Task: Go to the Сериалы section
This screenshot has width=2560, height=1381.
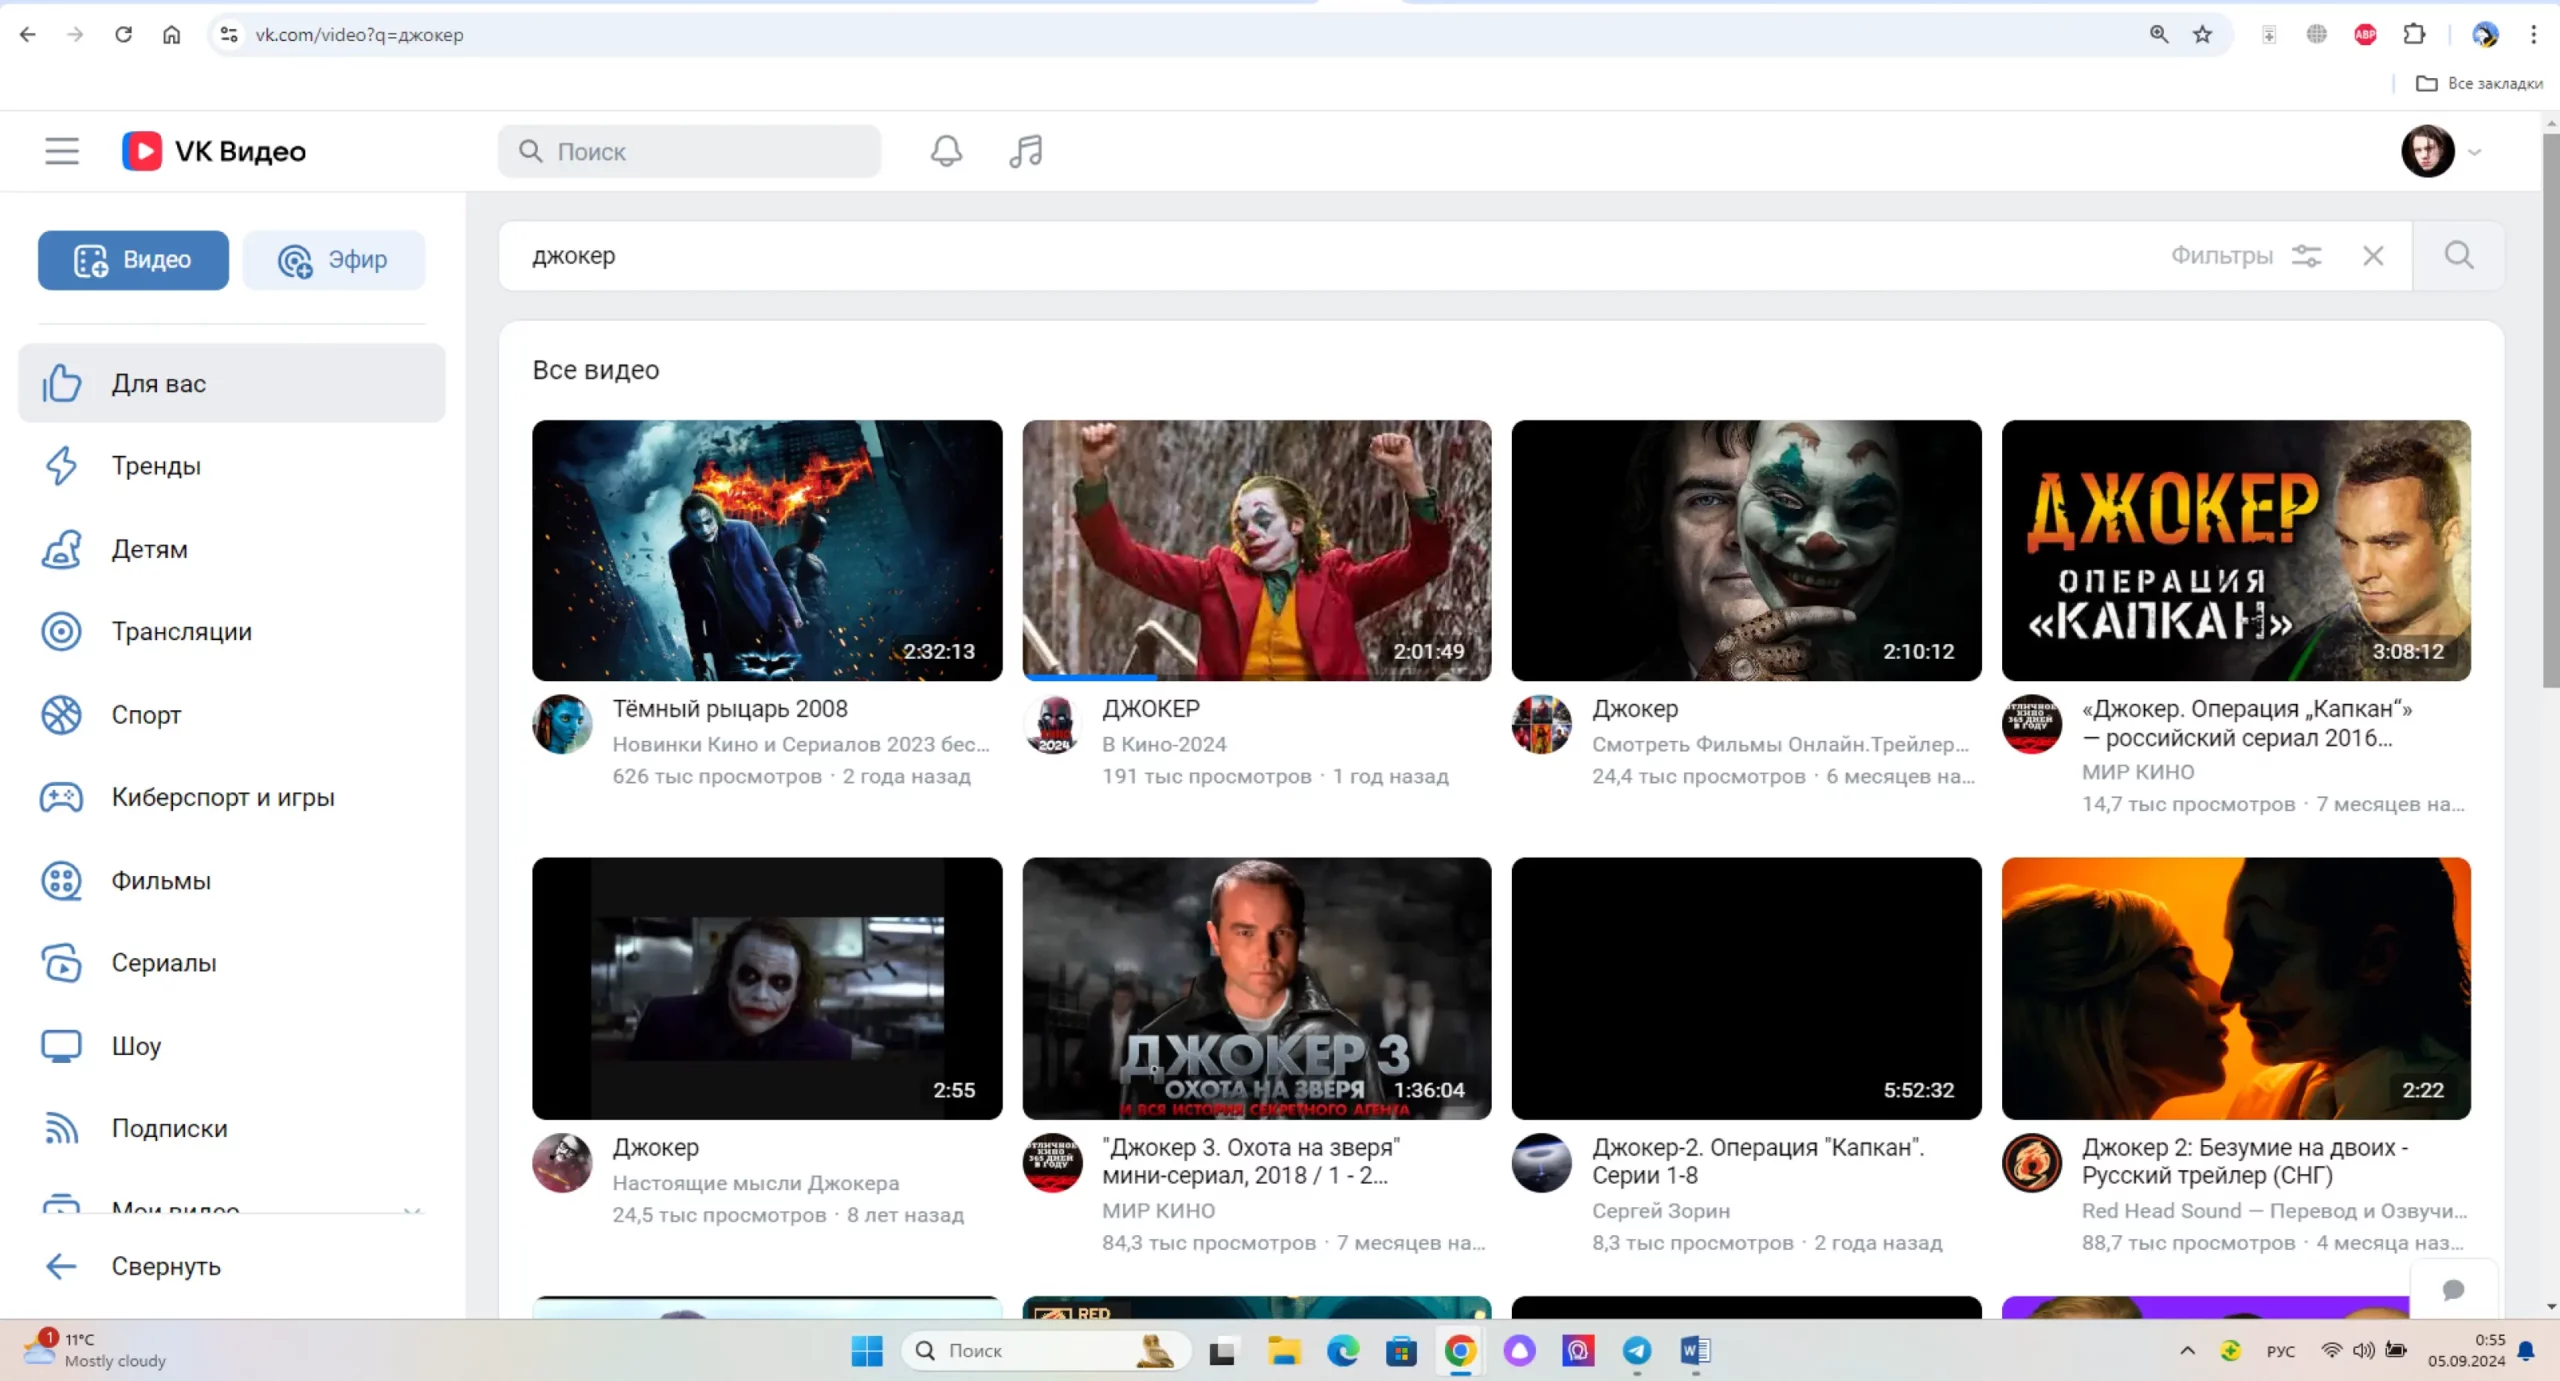Action: [163, 963]
